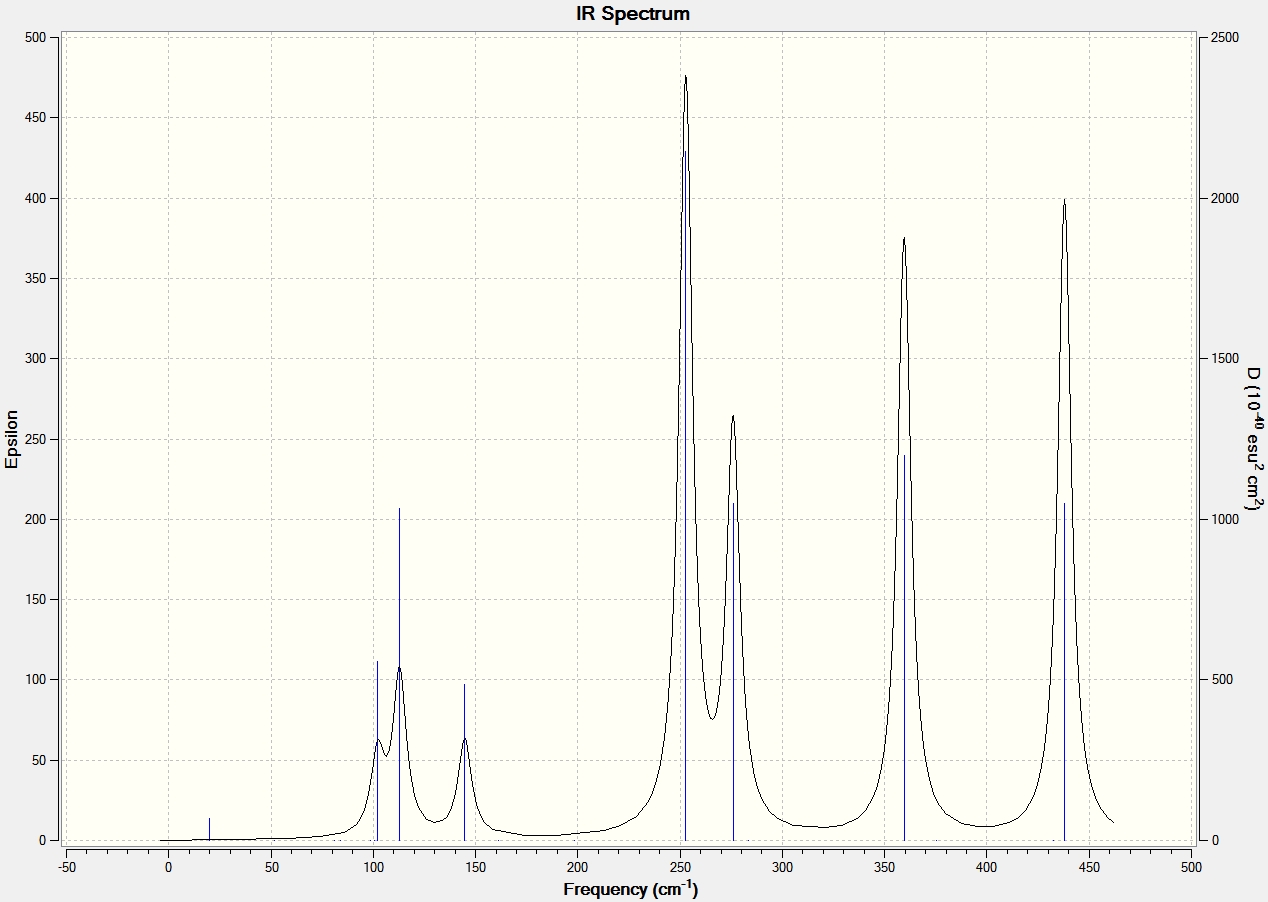Select the tallest peak apex near 253 cm-1

685,76
